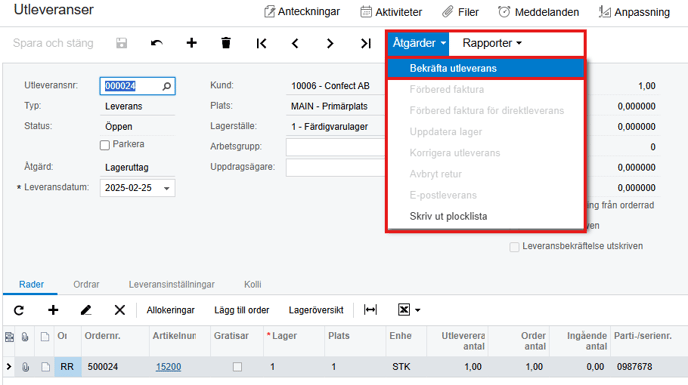This screenshot has width=688, height=385.
Task: Add new record with plus icon
Action: tap(191, 43)
